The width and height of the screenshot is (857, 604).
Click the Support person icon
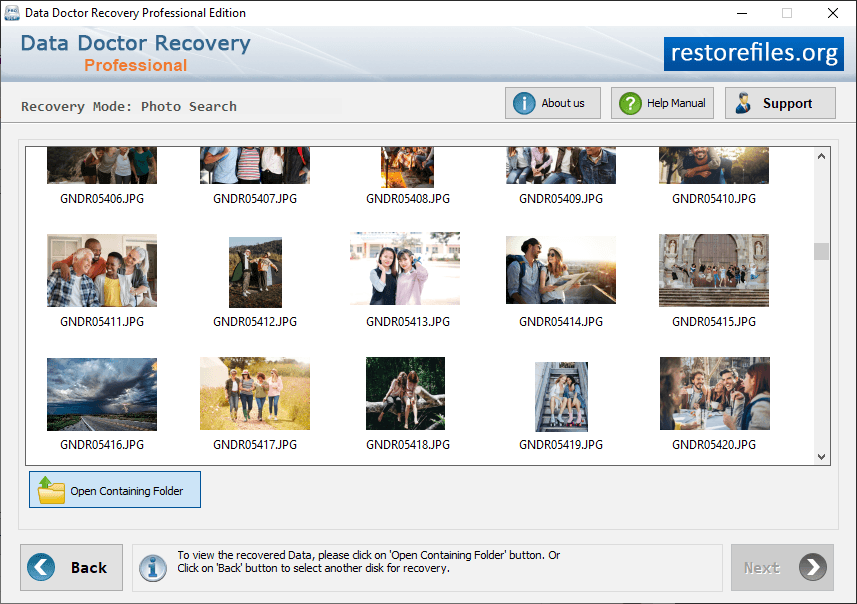coord(743,103)
